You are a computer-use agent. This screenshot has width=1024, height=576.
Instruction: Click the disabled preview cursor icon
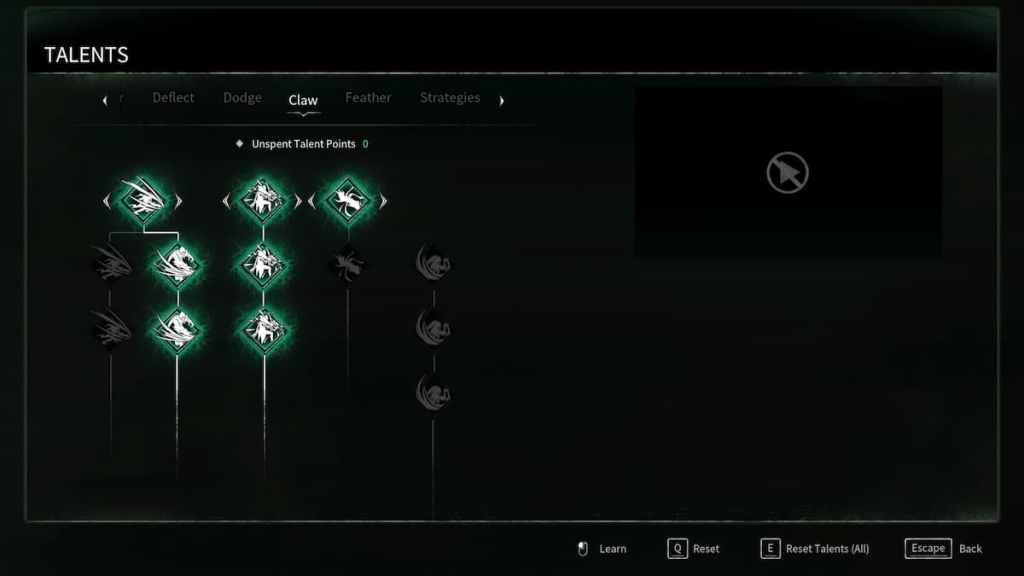[x=788, y=172]
